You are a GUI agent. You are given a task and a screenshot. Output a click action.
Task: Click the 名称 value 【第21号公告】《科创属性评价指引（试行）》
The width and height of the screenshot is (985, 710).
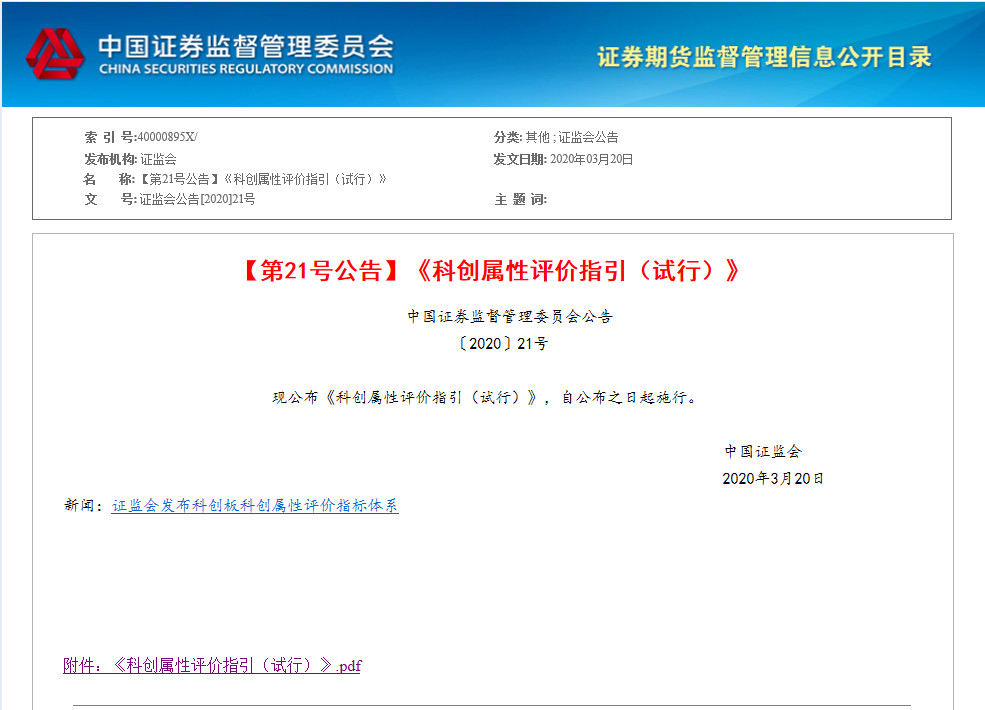263,179
